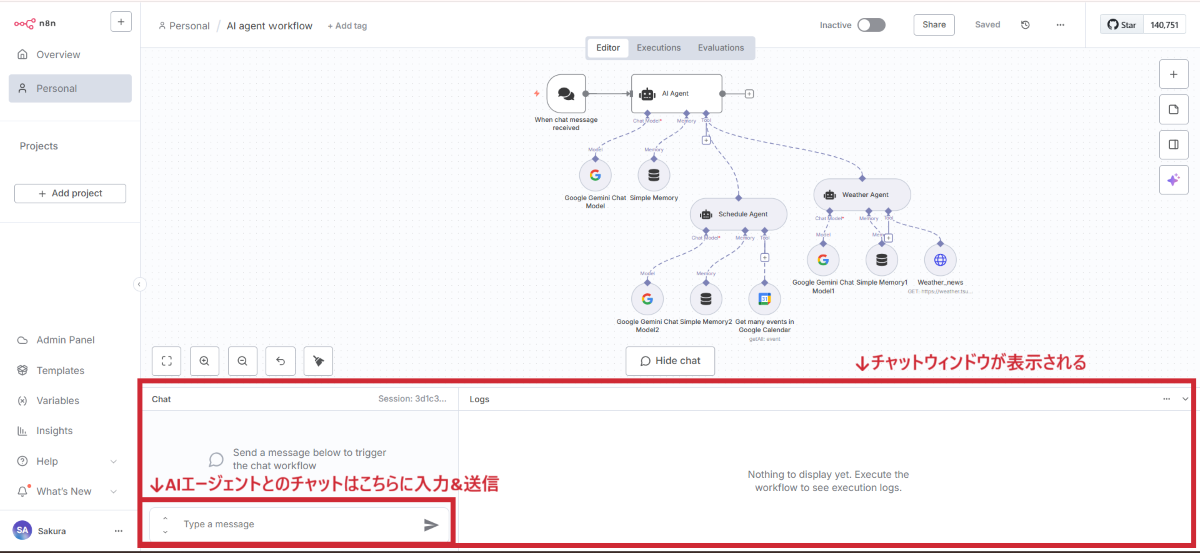Click the Add project button
This screenshot has width=1200, height=553.
(70, 193)
